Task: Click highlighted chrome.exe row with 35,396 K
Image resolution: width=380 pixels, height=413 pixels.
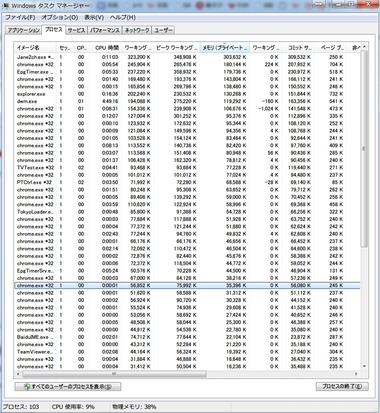Action: pos(187,285)
